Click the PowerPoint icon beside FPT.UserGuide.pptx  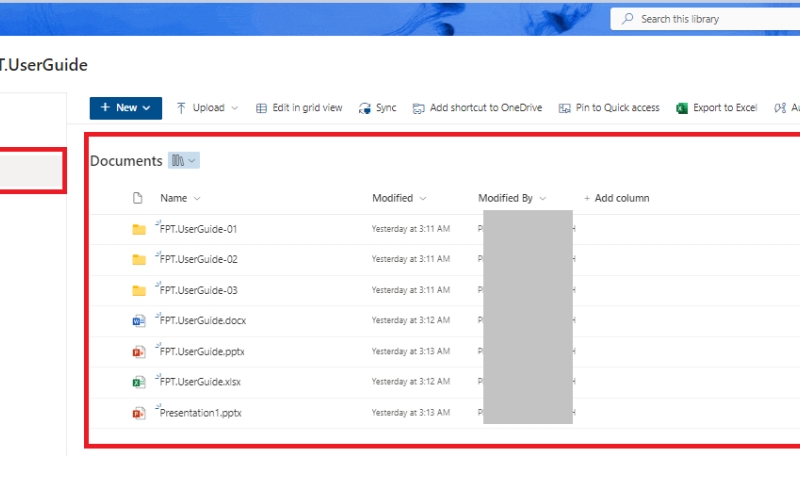tap(139, 352)
